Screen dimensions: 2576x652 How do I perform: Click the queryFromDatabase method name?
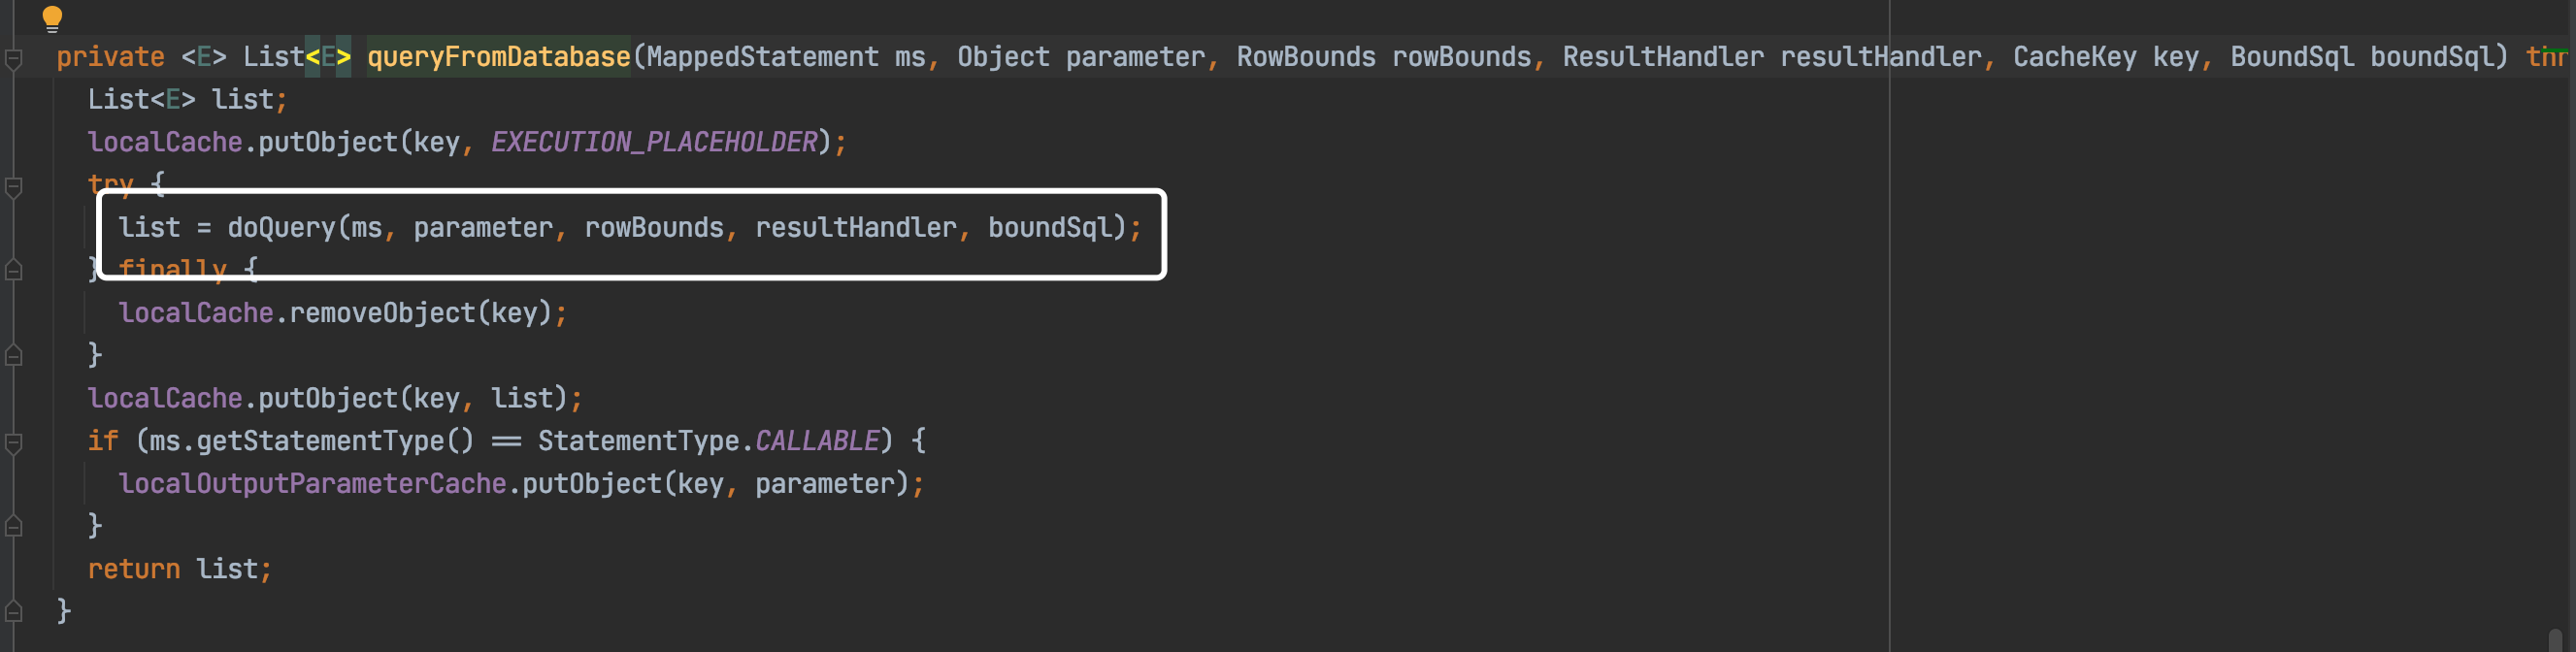pyautogui.click(x=498, y=57)
